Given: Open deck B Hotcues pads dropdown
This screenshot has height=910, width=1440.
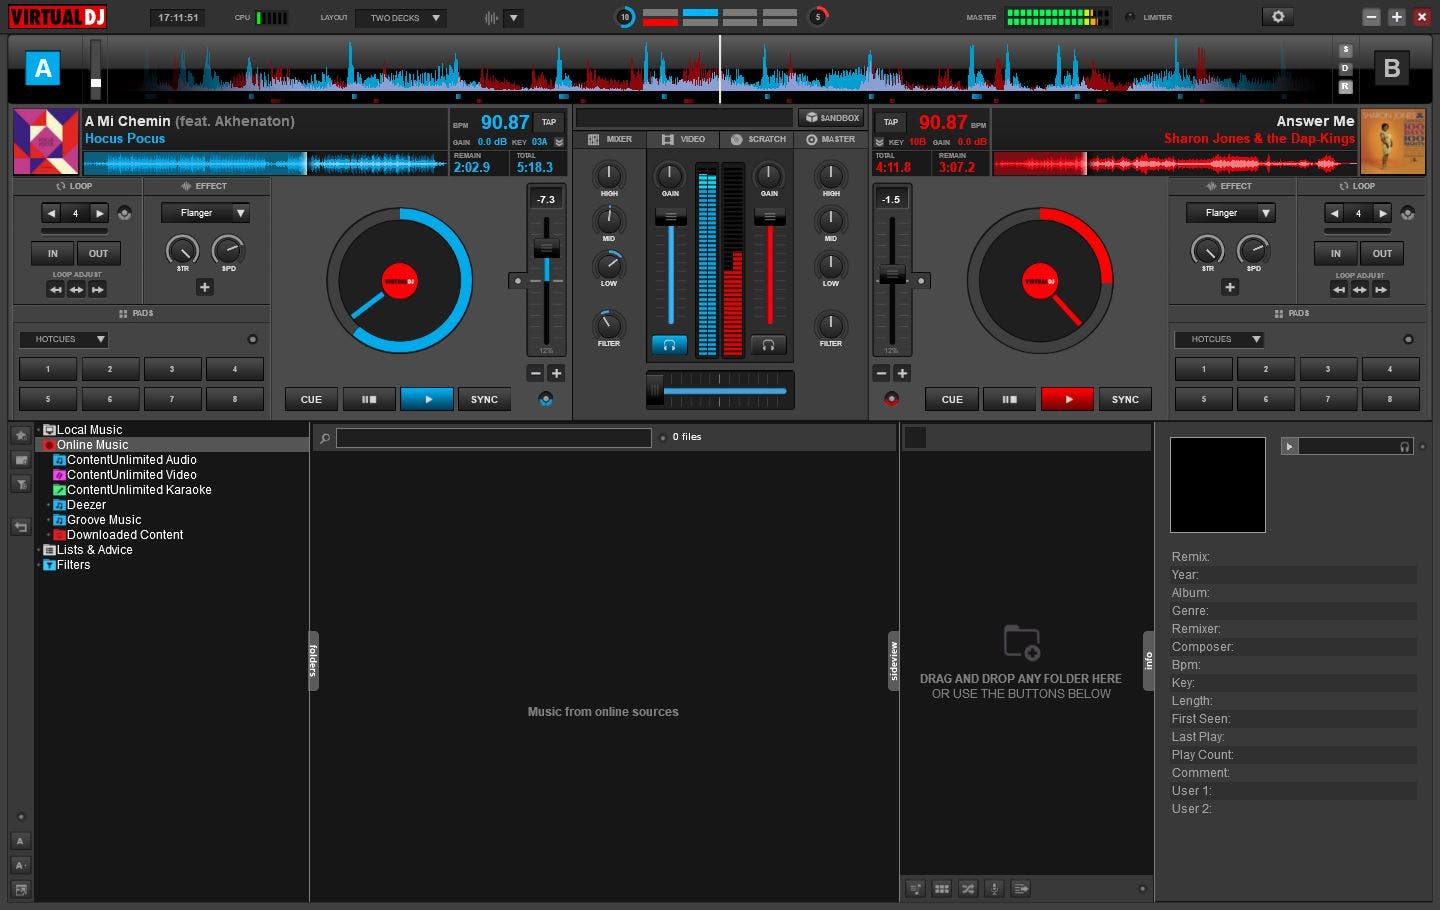Looking at the screenshot, I should [1220, 340].
